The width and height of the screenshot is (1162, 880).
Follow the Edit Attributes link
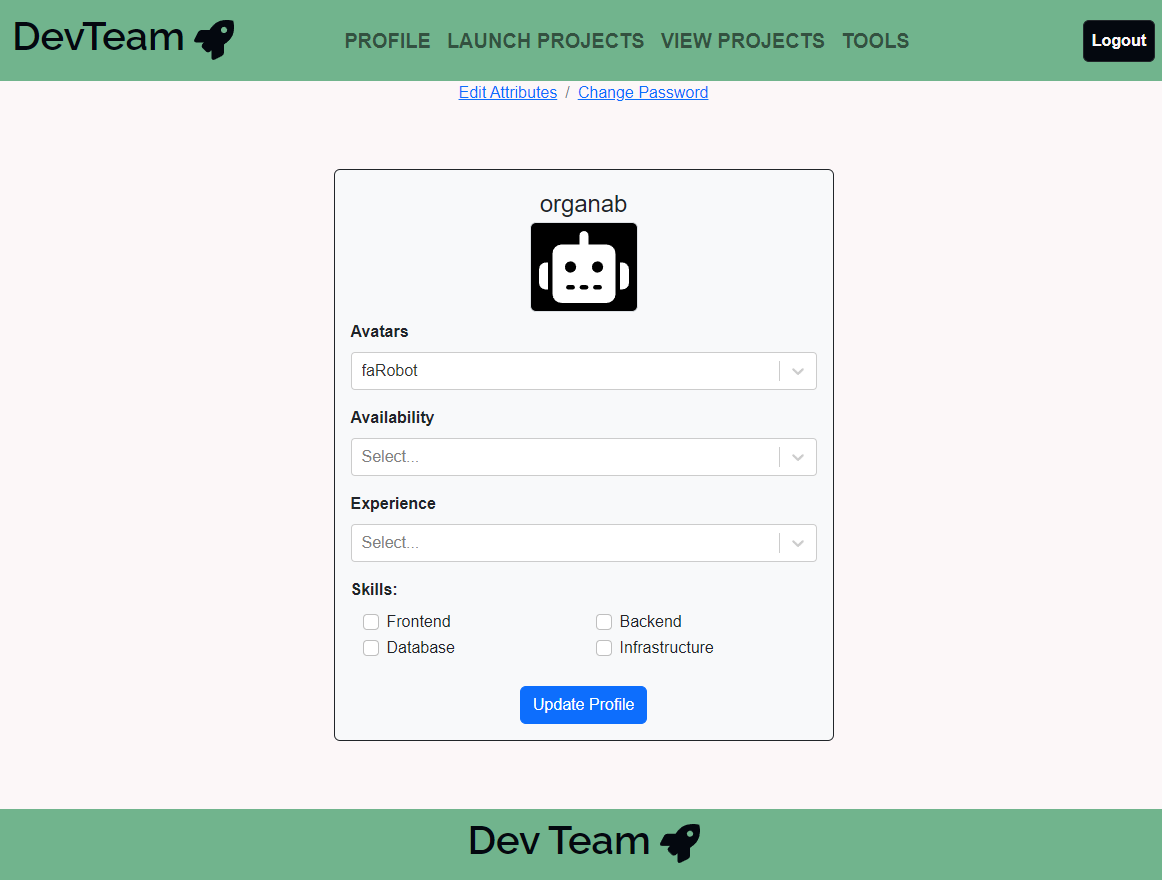coord(507,92)
